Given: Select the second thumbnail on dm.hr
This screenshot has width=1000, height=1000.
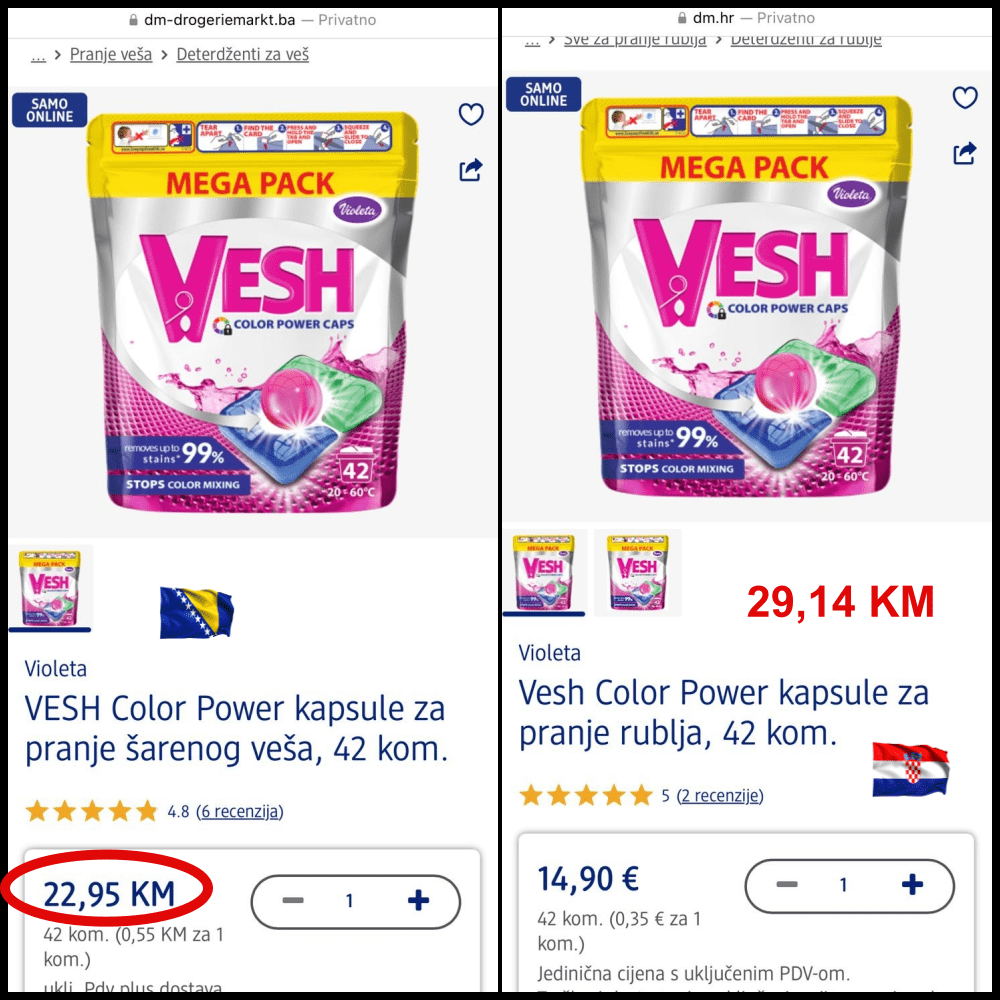Looking at the screenshot, I should [637, 571].
